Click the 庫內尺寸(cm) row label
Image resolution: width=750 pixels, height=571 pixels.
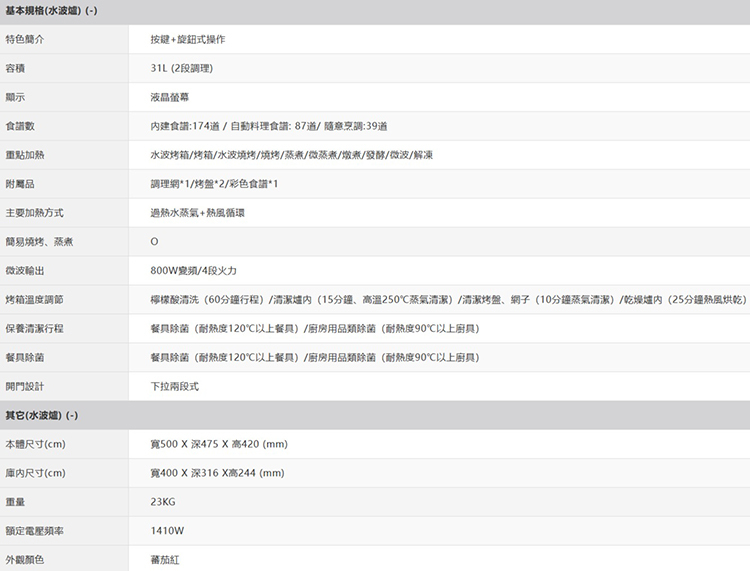(x=35, y=473)
